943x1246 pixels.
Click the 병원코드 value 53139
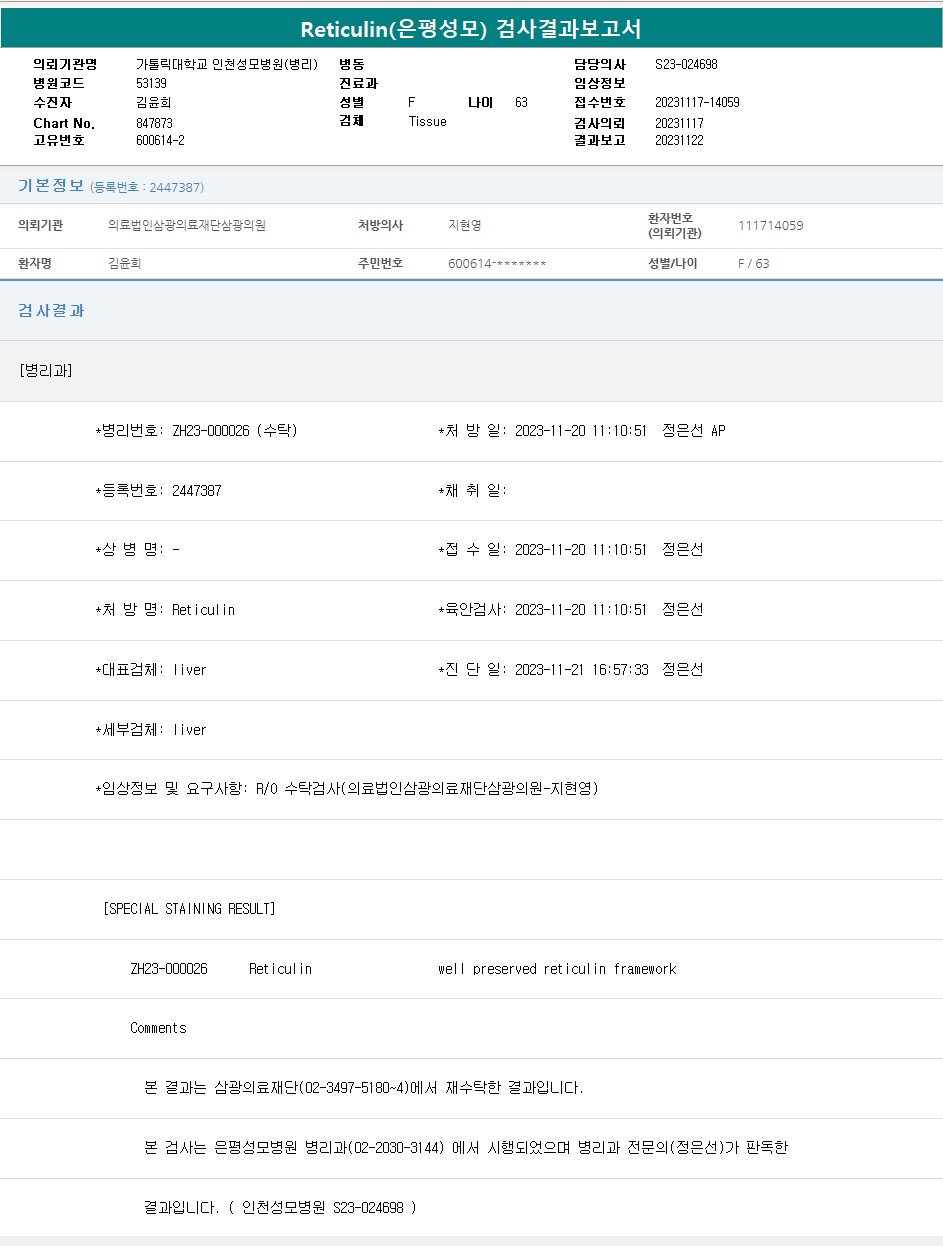point(151,83)
